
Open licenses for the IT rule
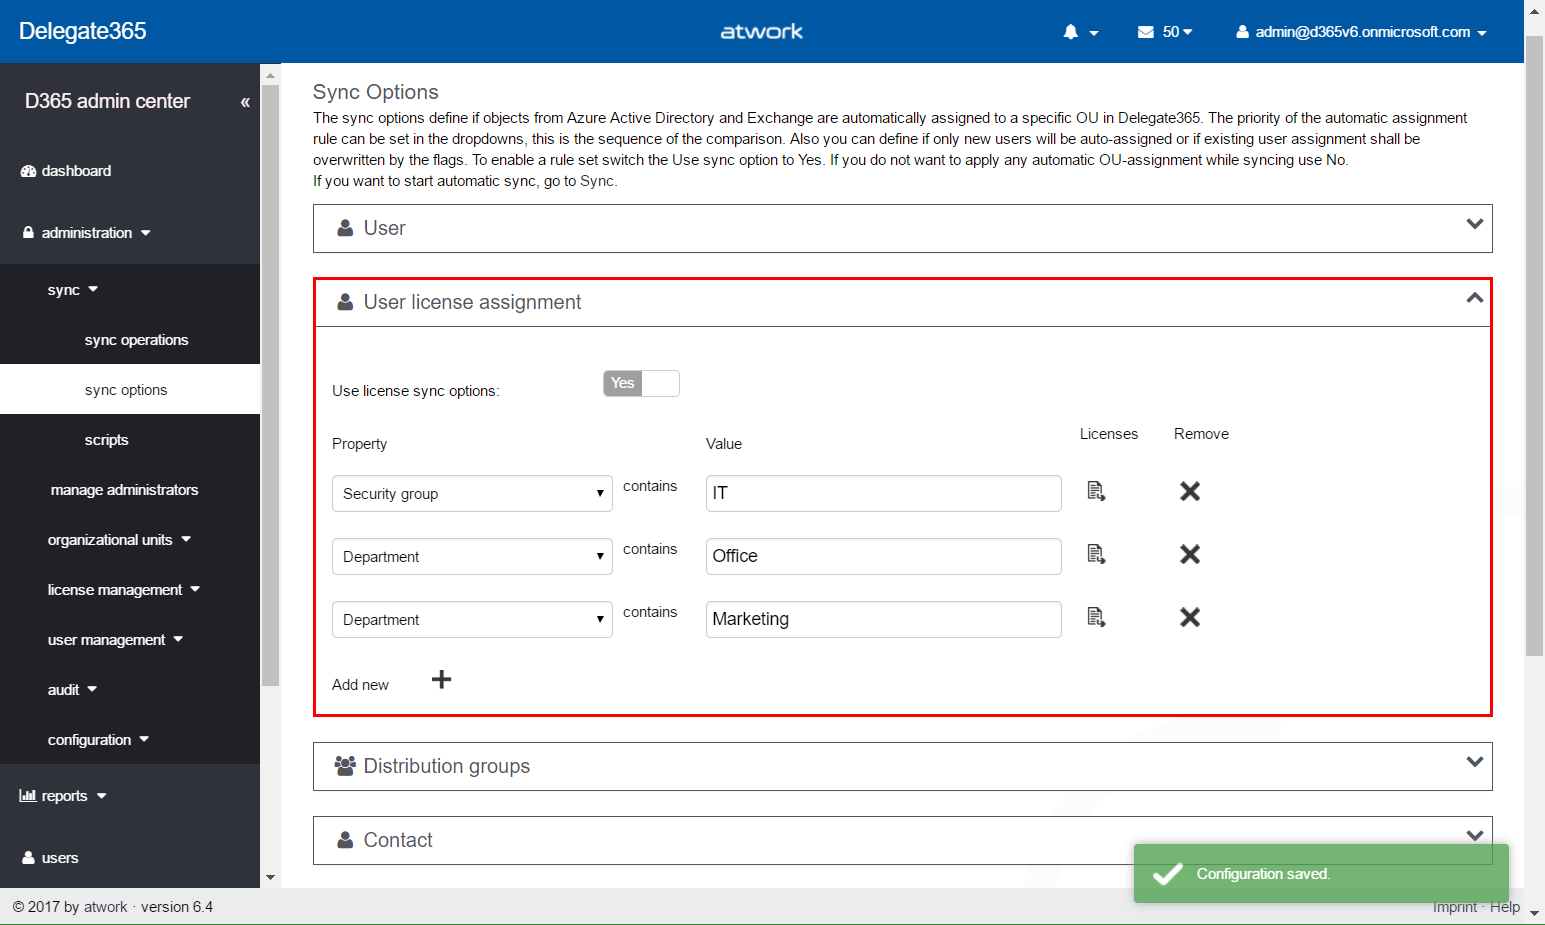tap(1096, 491)
